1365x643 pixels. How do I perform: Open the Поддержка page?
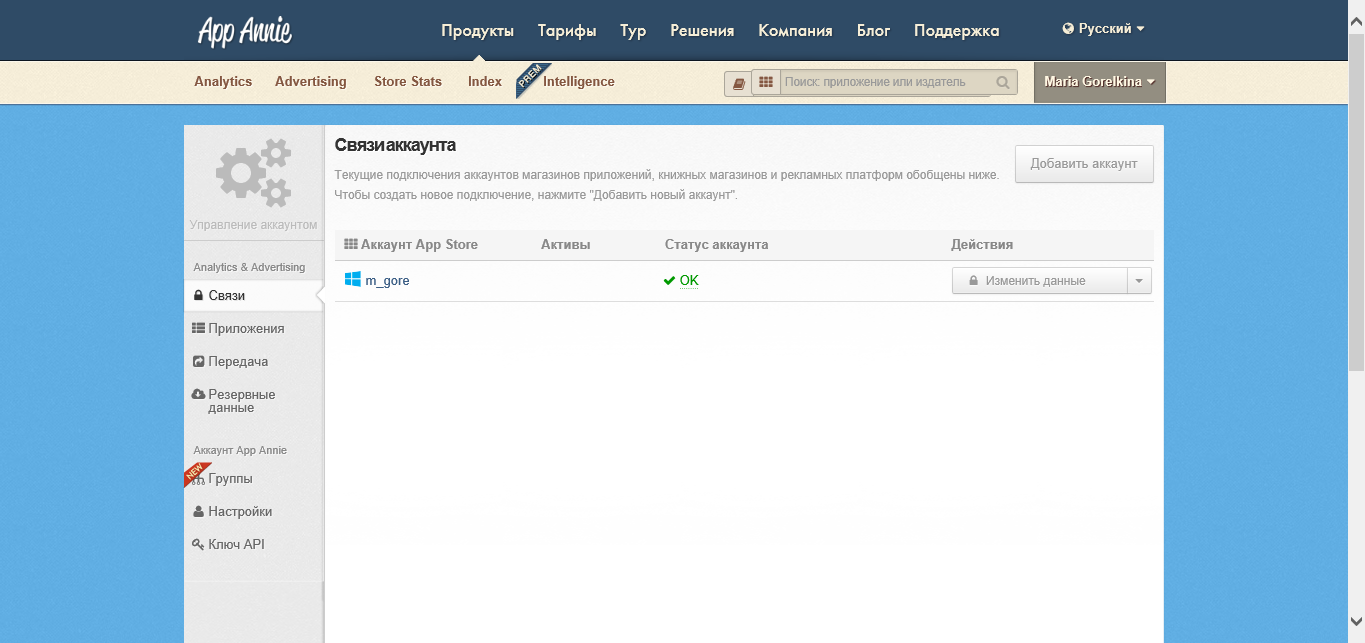point(956,30)
